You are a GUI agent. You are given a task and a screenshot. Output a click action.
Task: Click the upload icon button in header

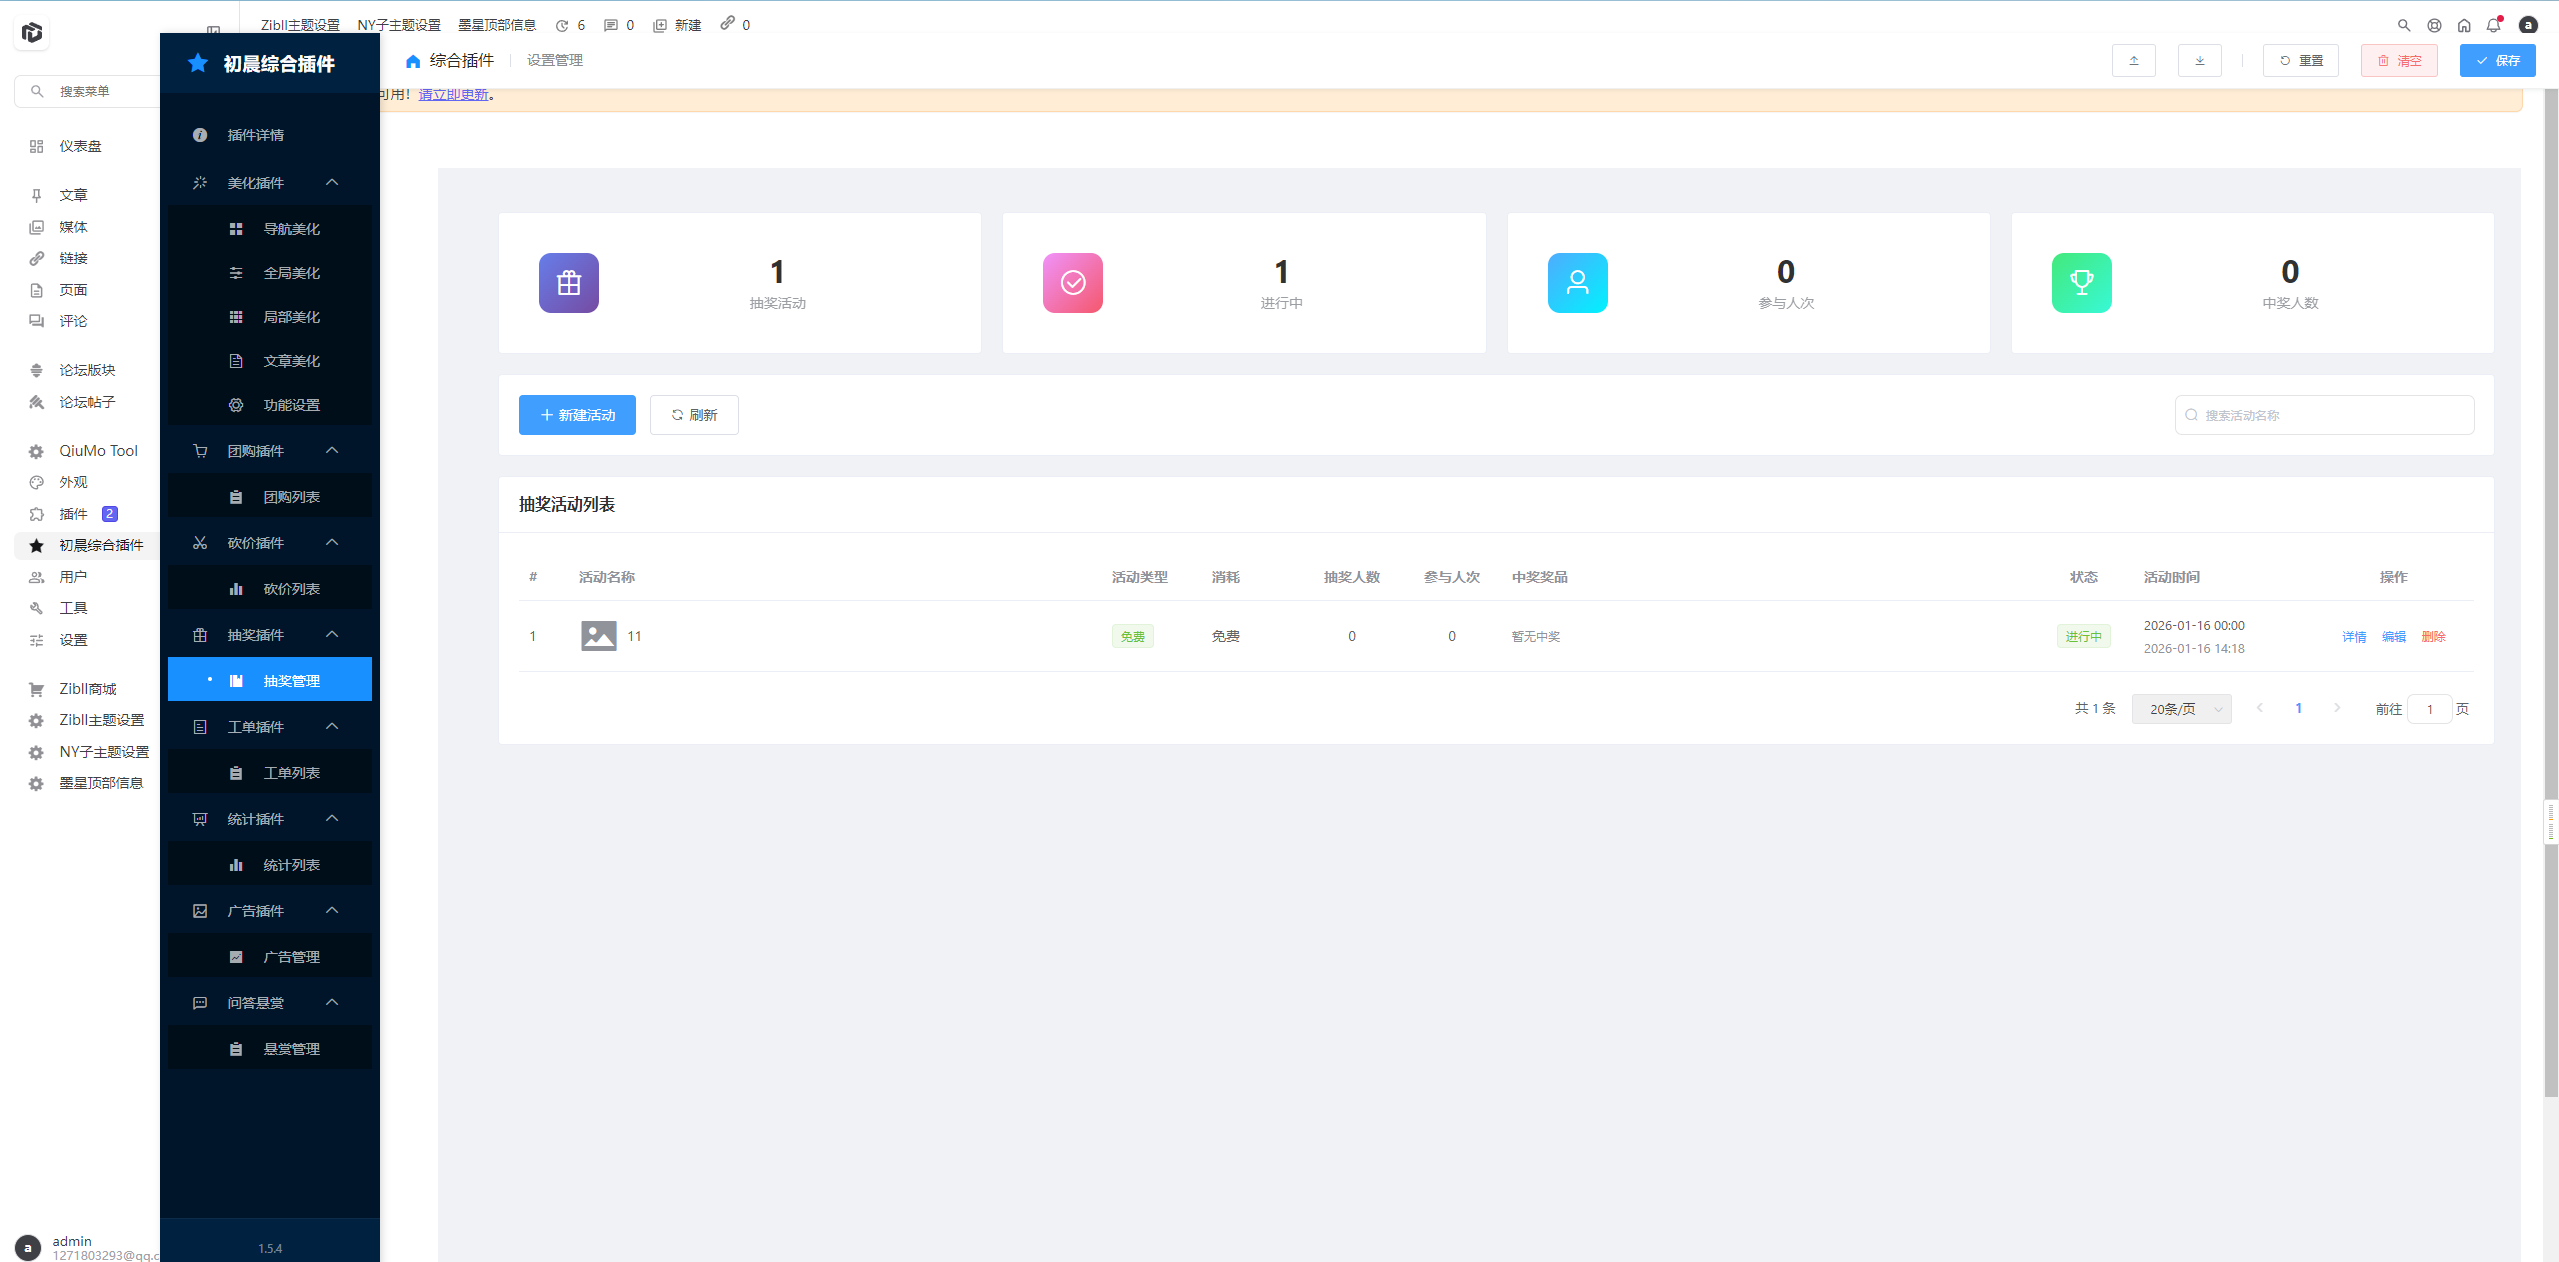pos(2133,61)
